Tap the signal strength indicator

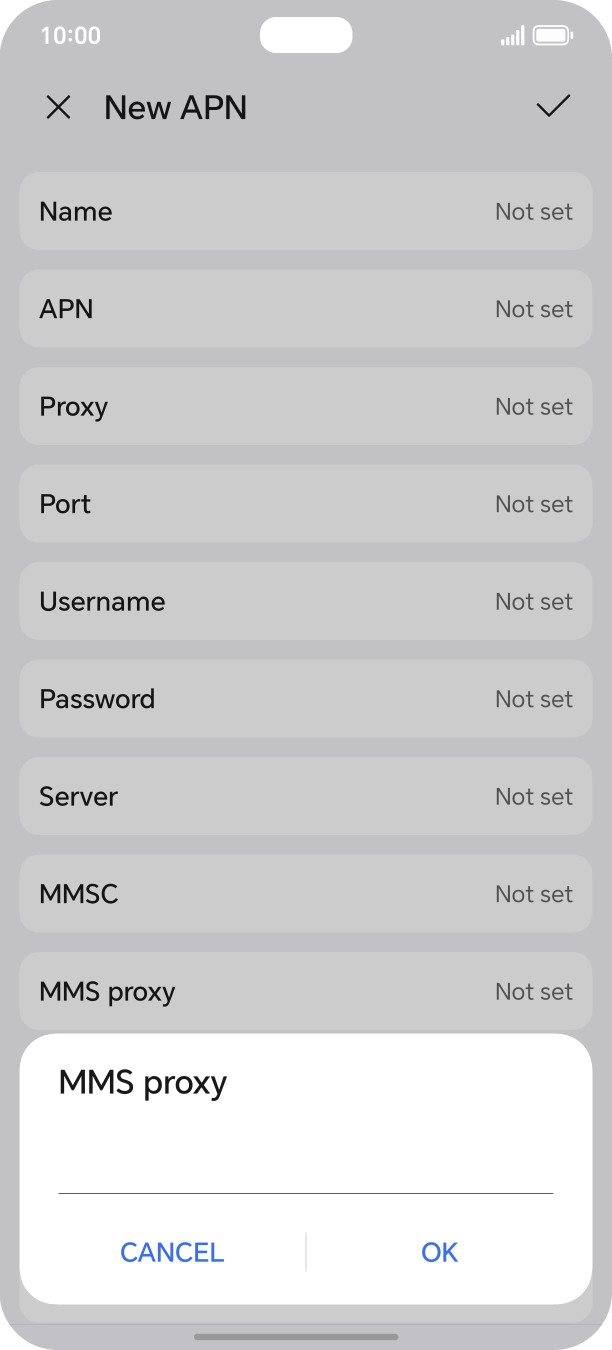[x=513, y=35]
